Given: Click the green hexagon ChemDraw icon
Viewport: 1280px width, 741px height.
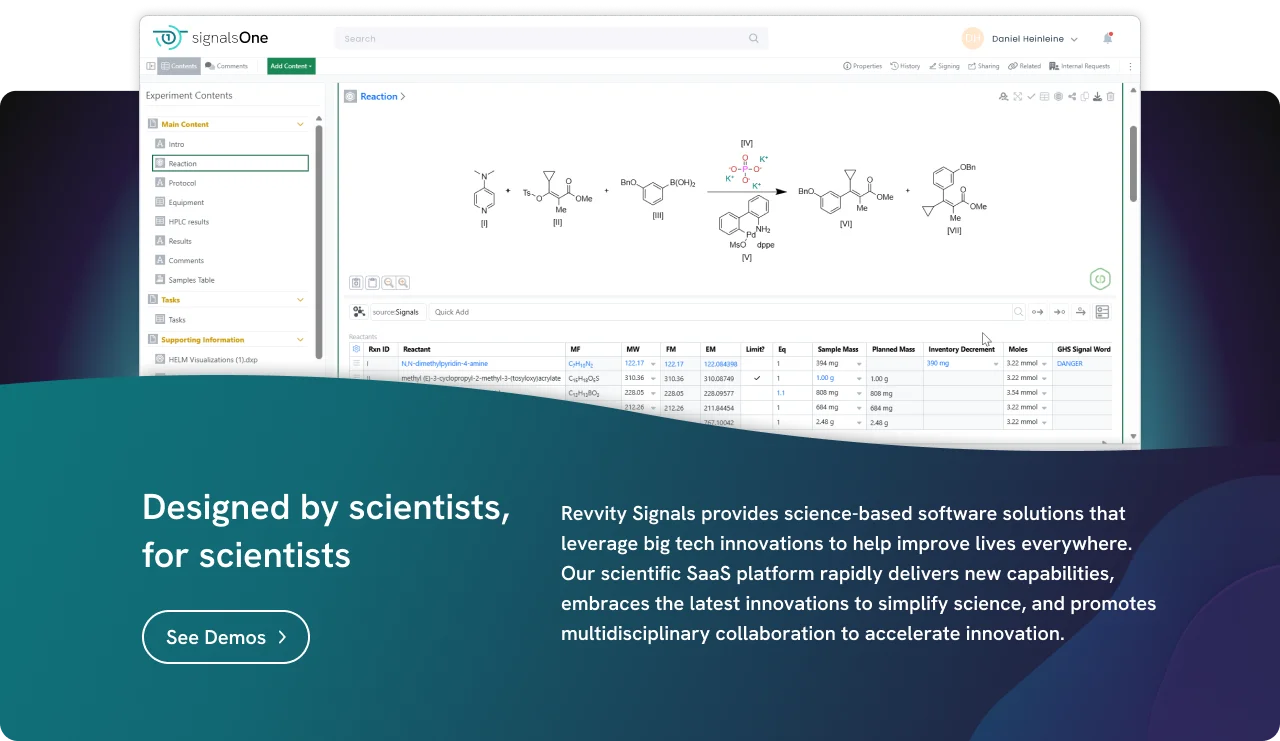Looking at the screenshot, I should (x=1100, y=279).
